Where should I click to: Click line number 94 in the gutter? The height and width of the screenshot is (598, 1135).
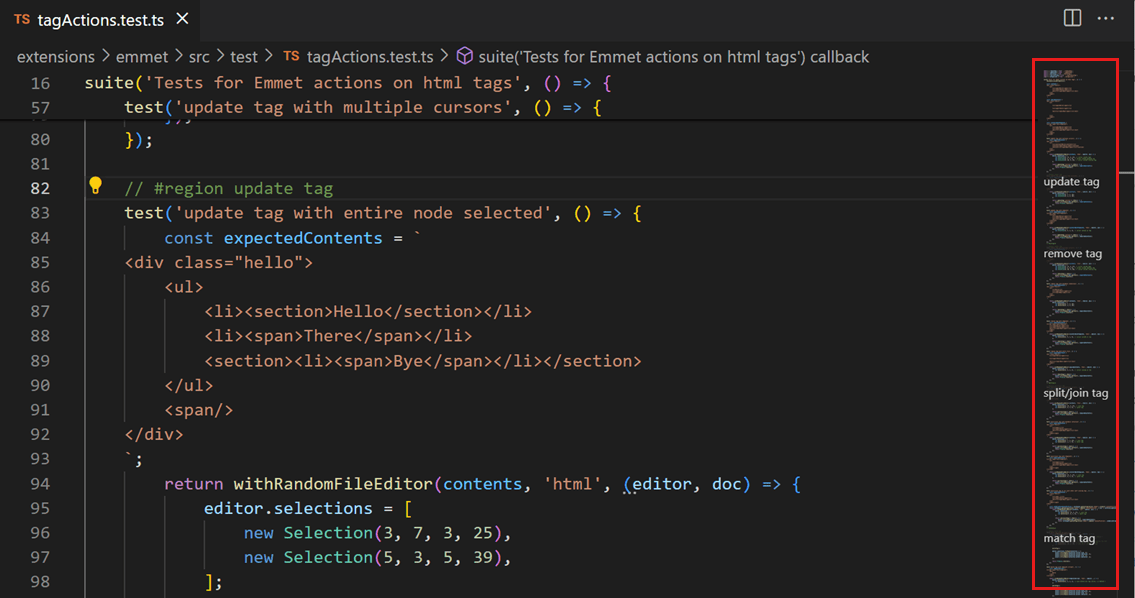[40, 484]
